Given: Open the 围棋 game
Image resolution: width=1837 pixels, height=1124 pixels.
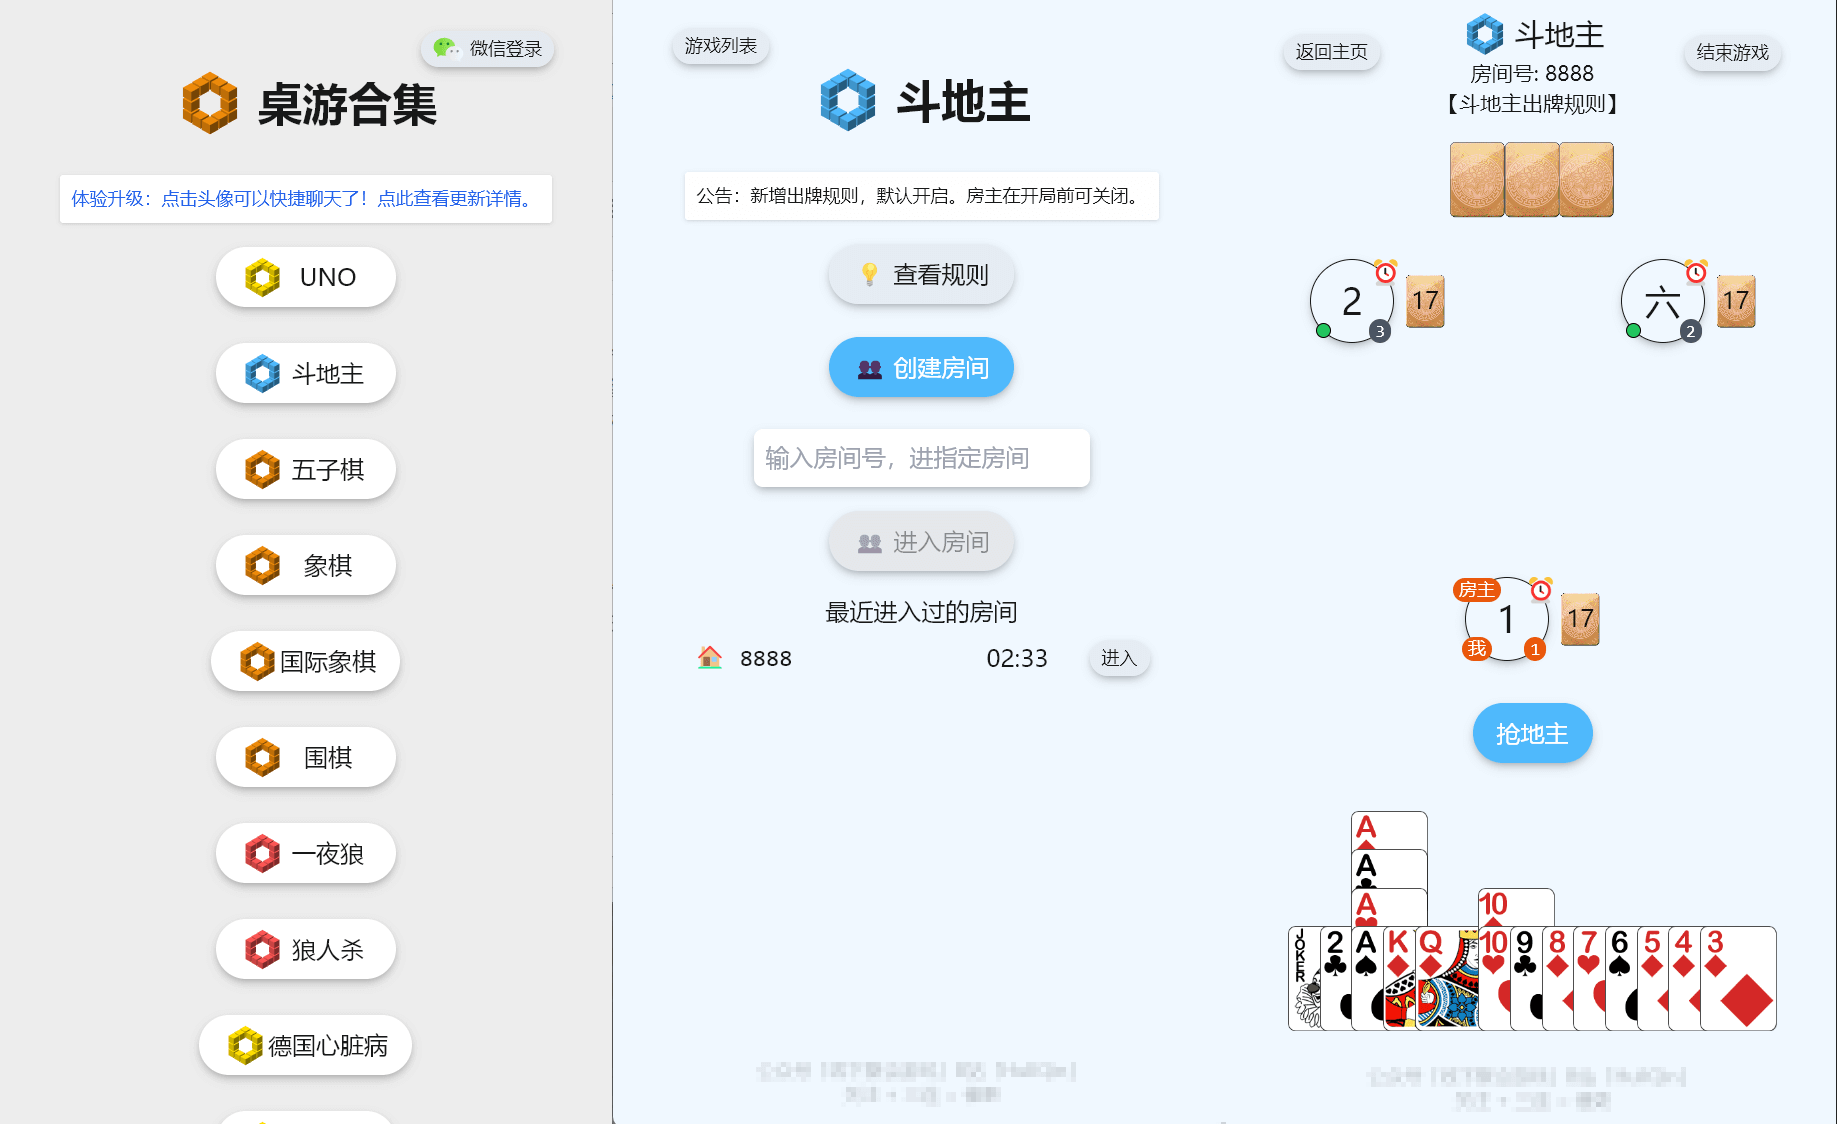Looking at the screenshot, I should [x=306, y=757].
